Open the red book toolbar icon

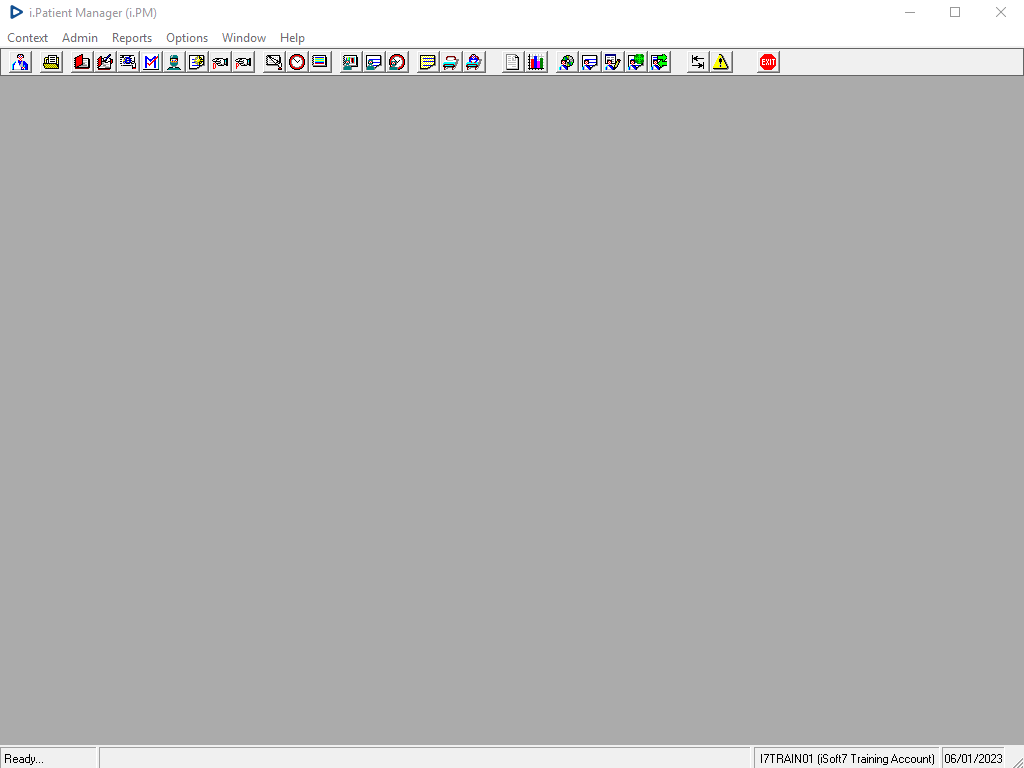pos(82,62)
